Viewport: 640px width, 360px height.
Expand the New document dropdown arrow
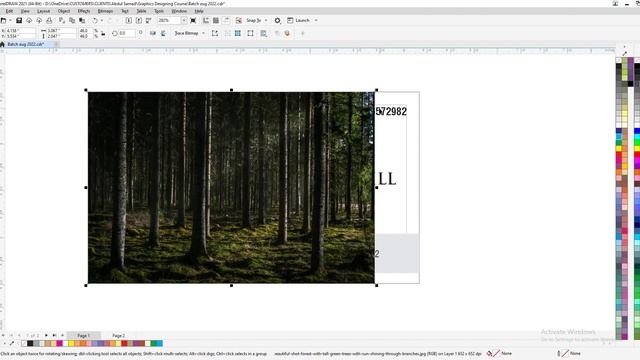tap(10, 20)
